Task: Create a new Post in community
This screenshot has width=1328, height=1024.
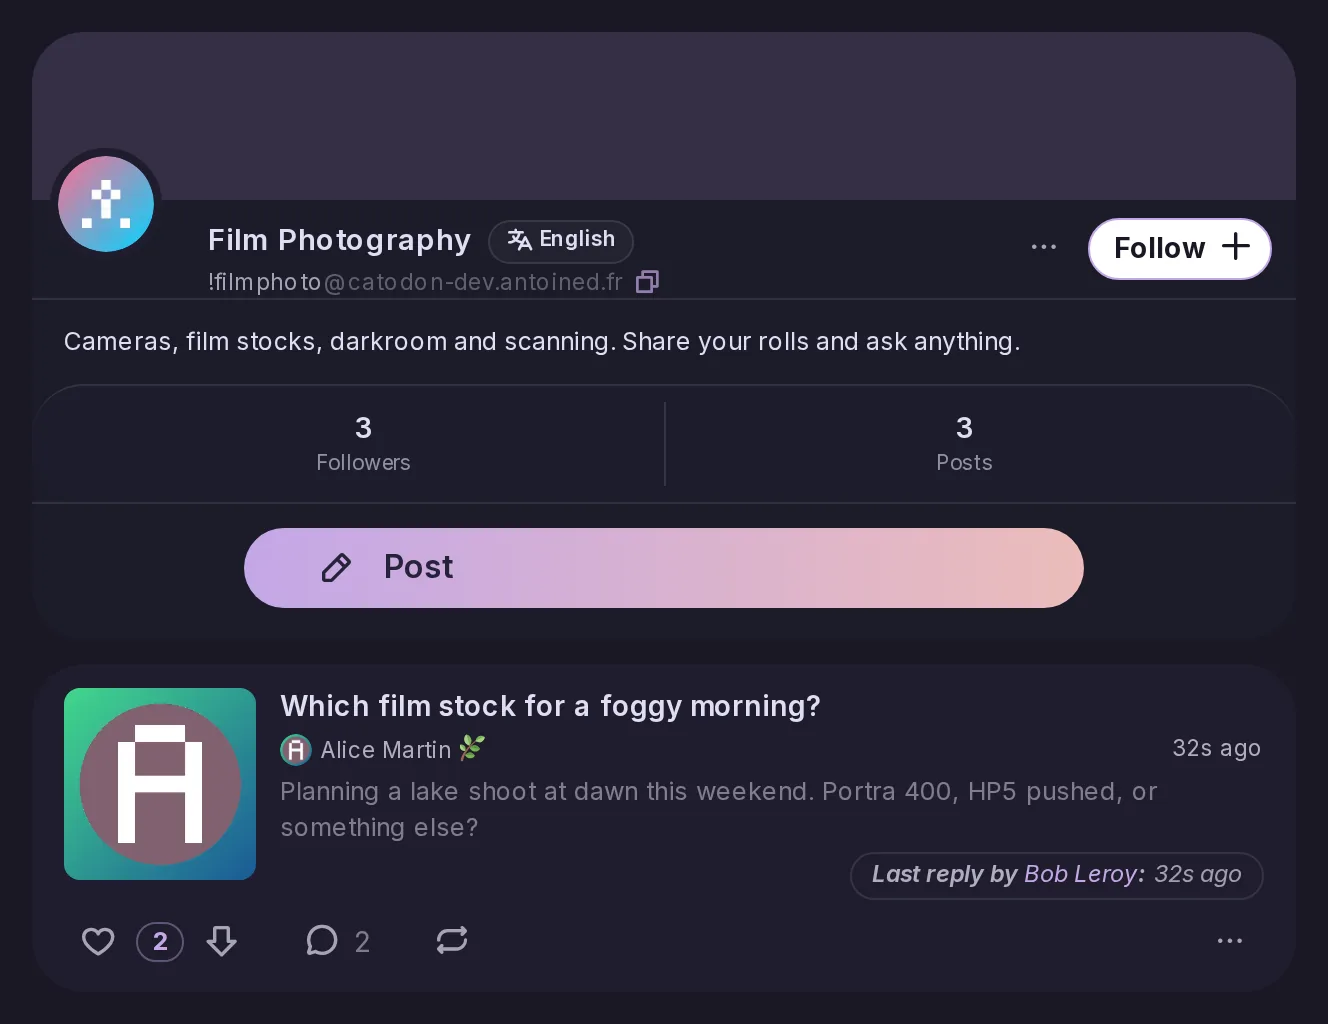Action: click(x=664, y=568)
